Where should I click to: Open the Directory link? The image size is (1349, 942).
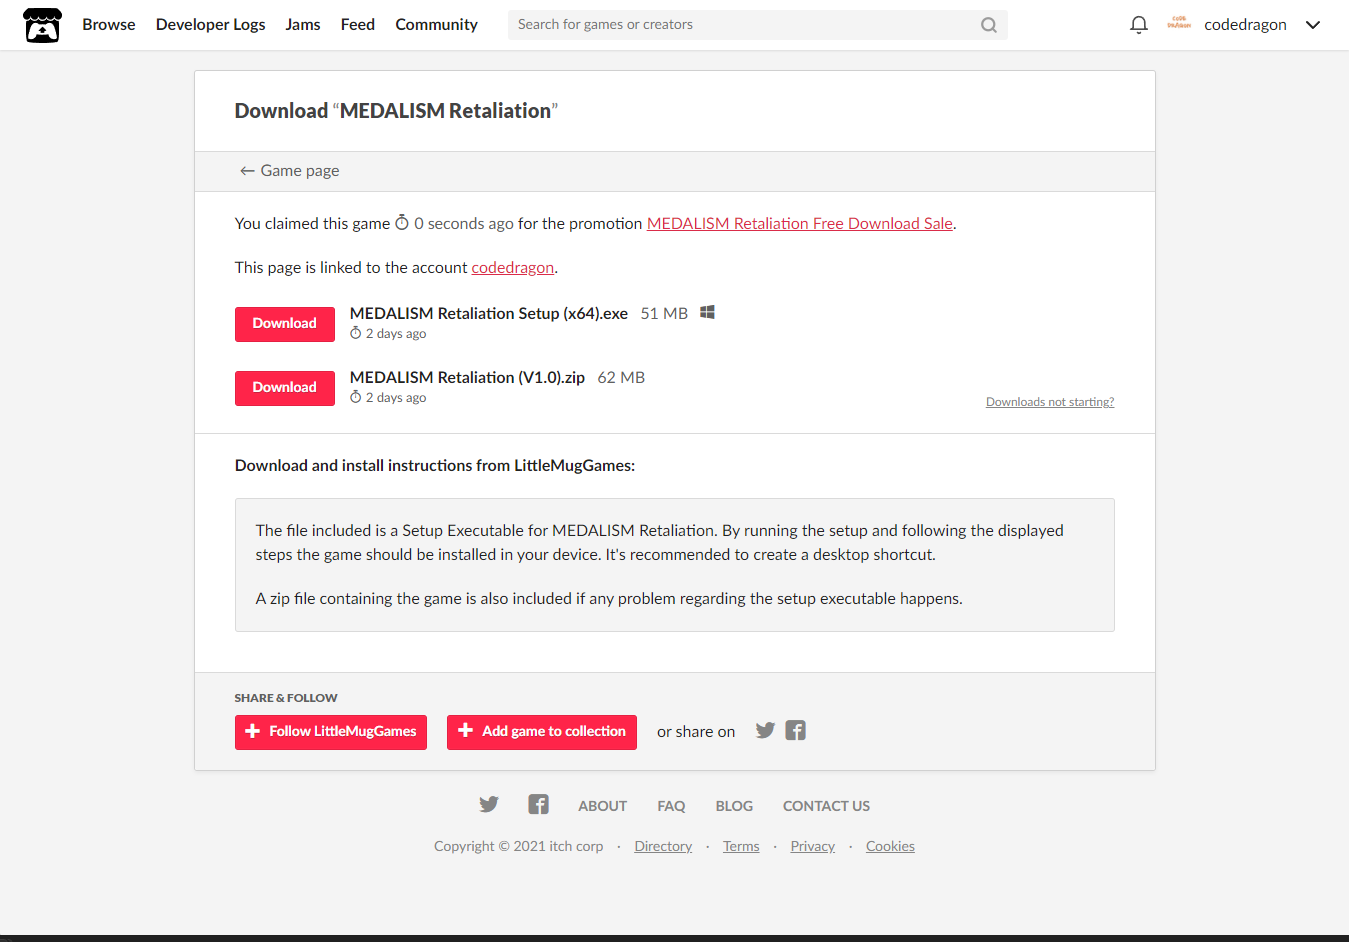[663, 846]
